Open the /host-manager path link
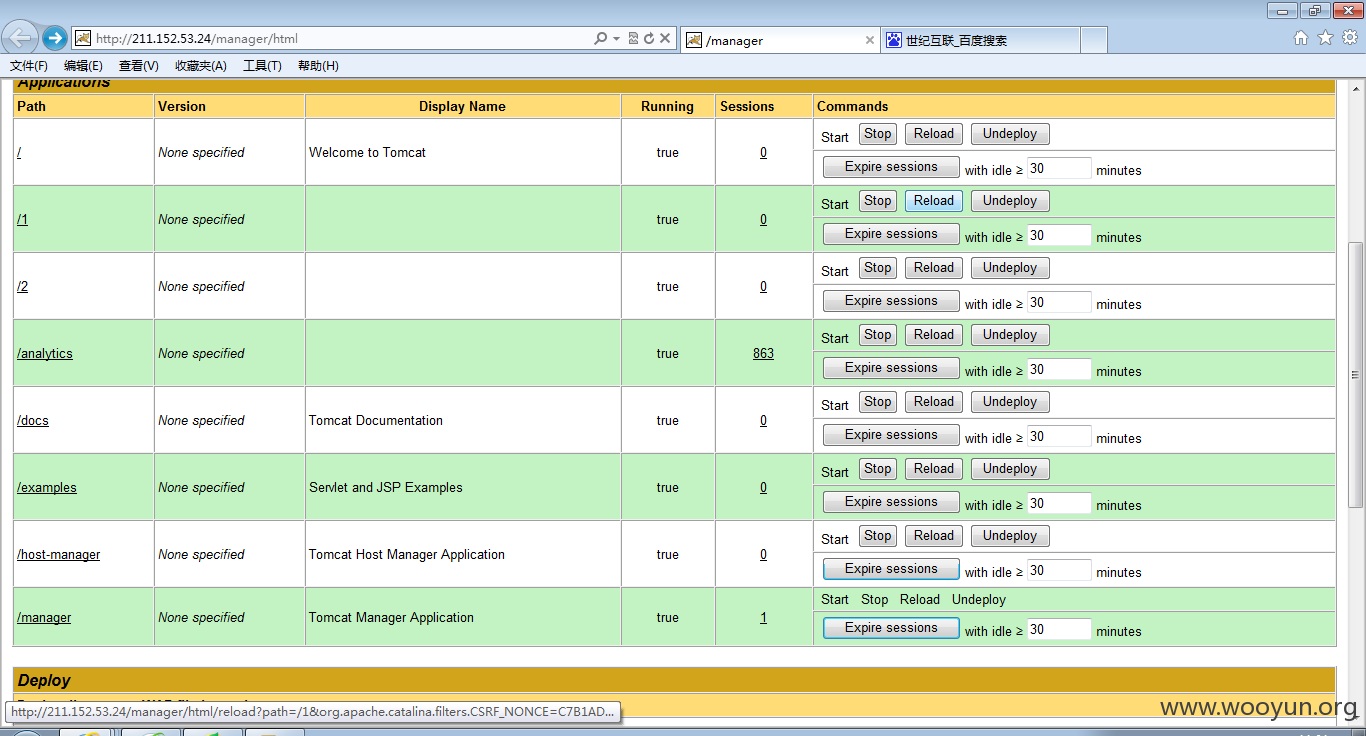This screenshot has width=1366, height=736. [x=58, y=555]
